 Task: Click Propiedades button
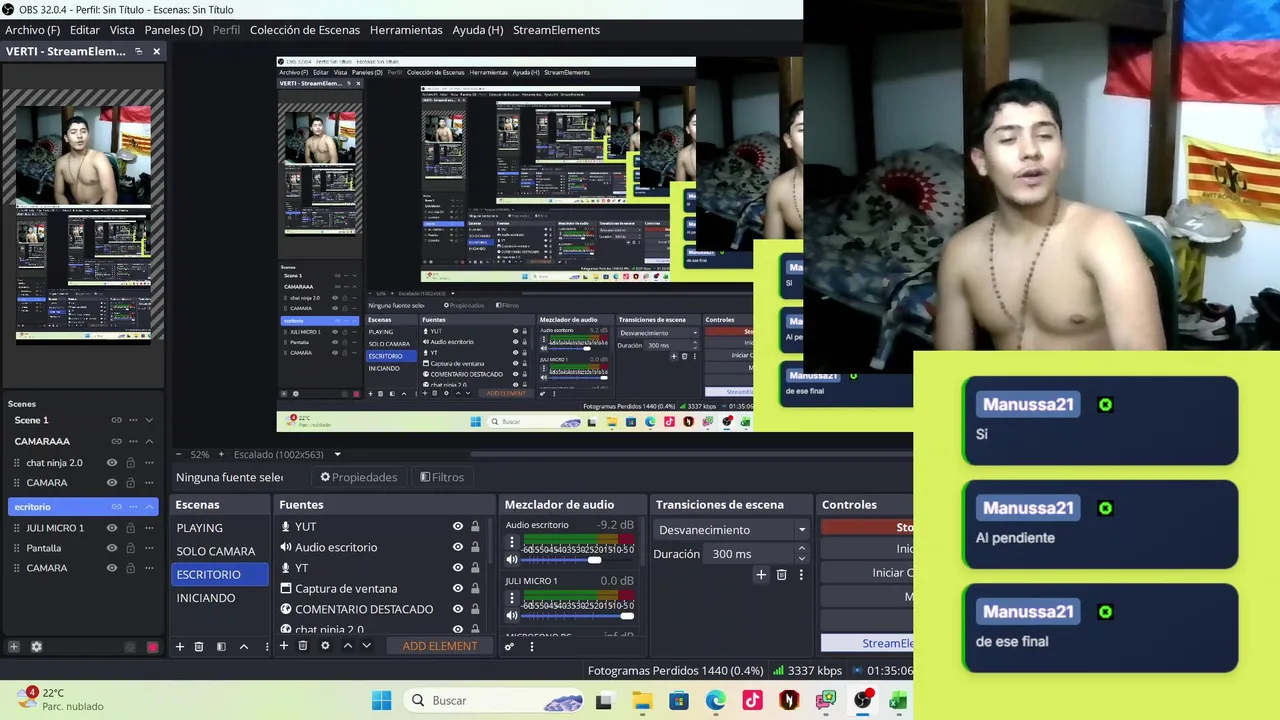(x=359, y=477)
